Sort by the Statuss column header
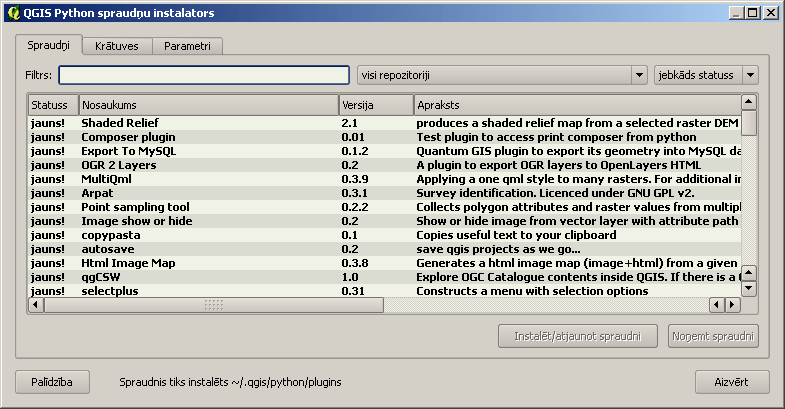785x409 pixels. point(53,105)
